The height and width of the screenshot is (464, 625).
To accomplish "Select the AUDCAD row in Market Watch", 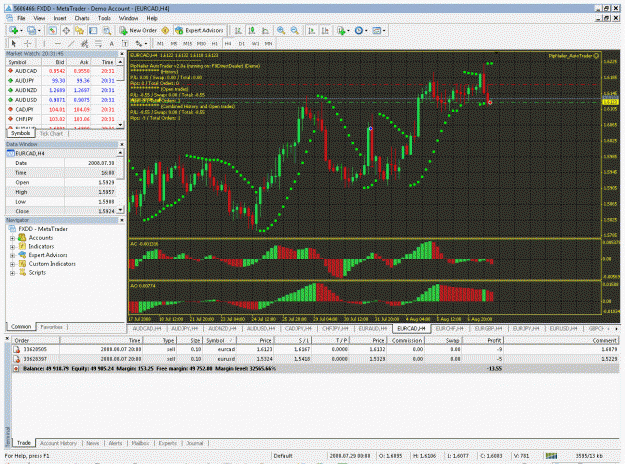I will tap(62, 71).
